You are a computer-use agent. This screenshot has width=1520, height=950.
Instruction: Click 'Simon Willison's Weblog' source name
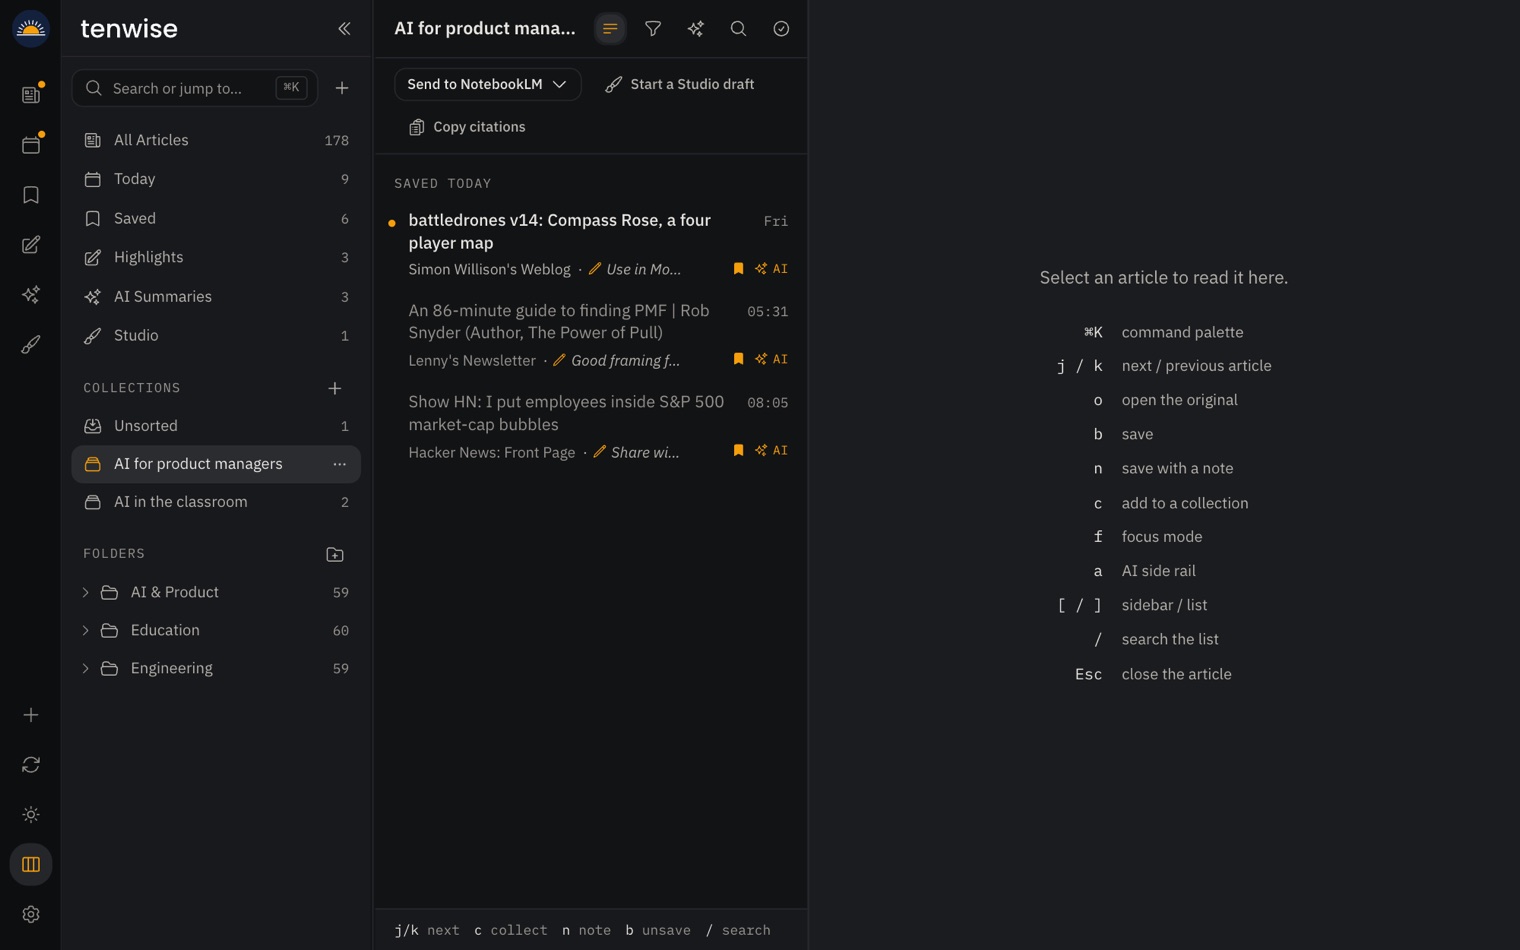(x=489, y=269)
